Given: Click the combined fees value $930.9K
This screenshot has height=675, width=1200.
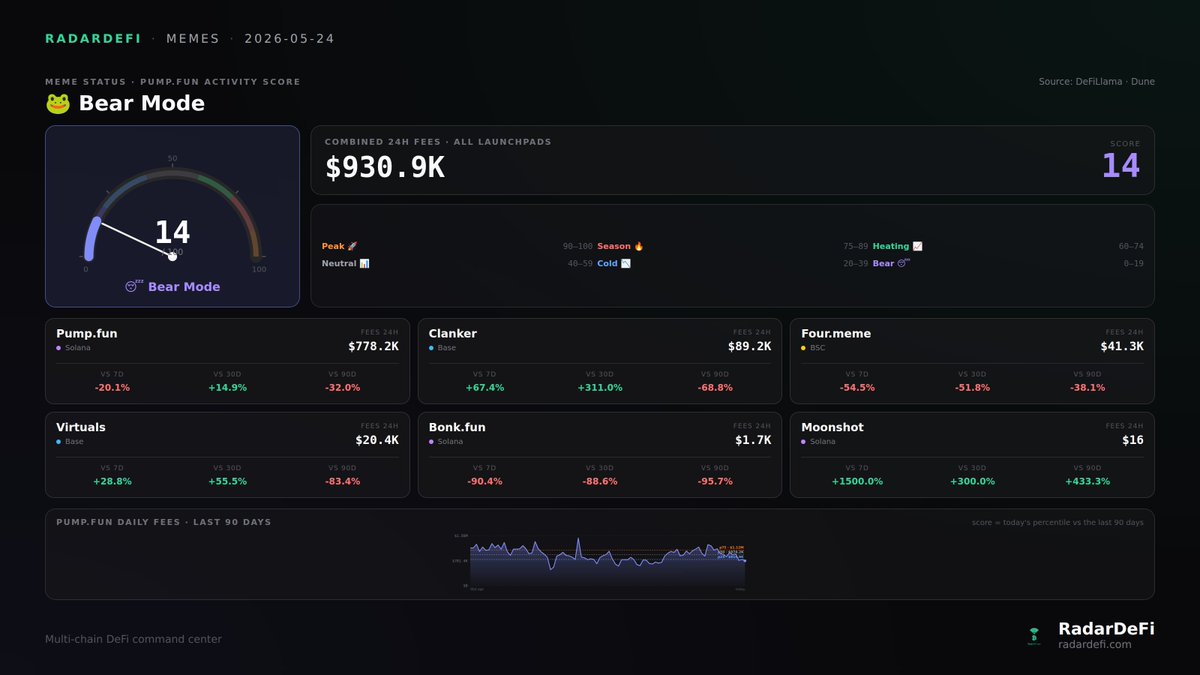Looking at the screenshot, I should pyautogui.click(x=385, y=168).
